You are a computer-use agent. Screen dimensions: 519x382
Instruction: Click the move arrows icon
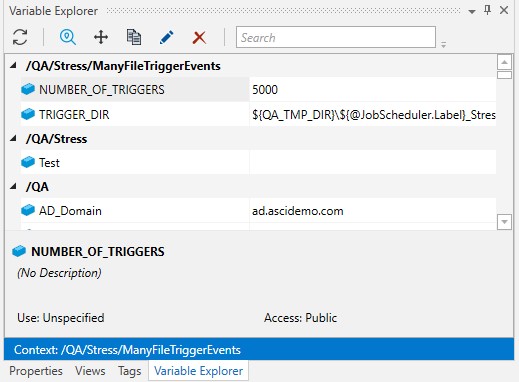(x=101, y=37)
